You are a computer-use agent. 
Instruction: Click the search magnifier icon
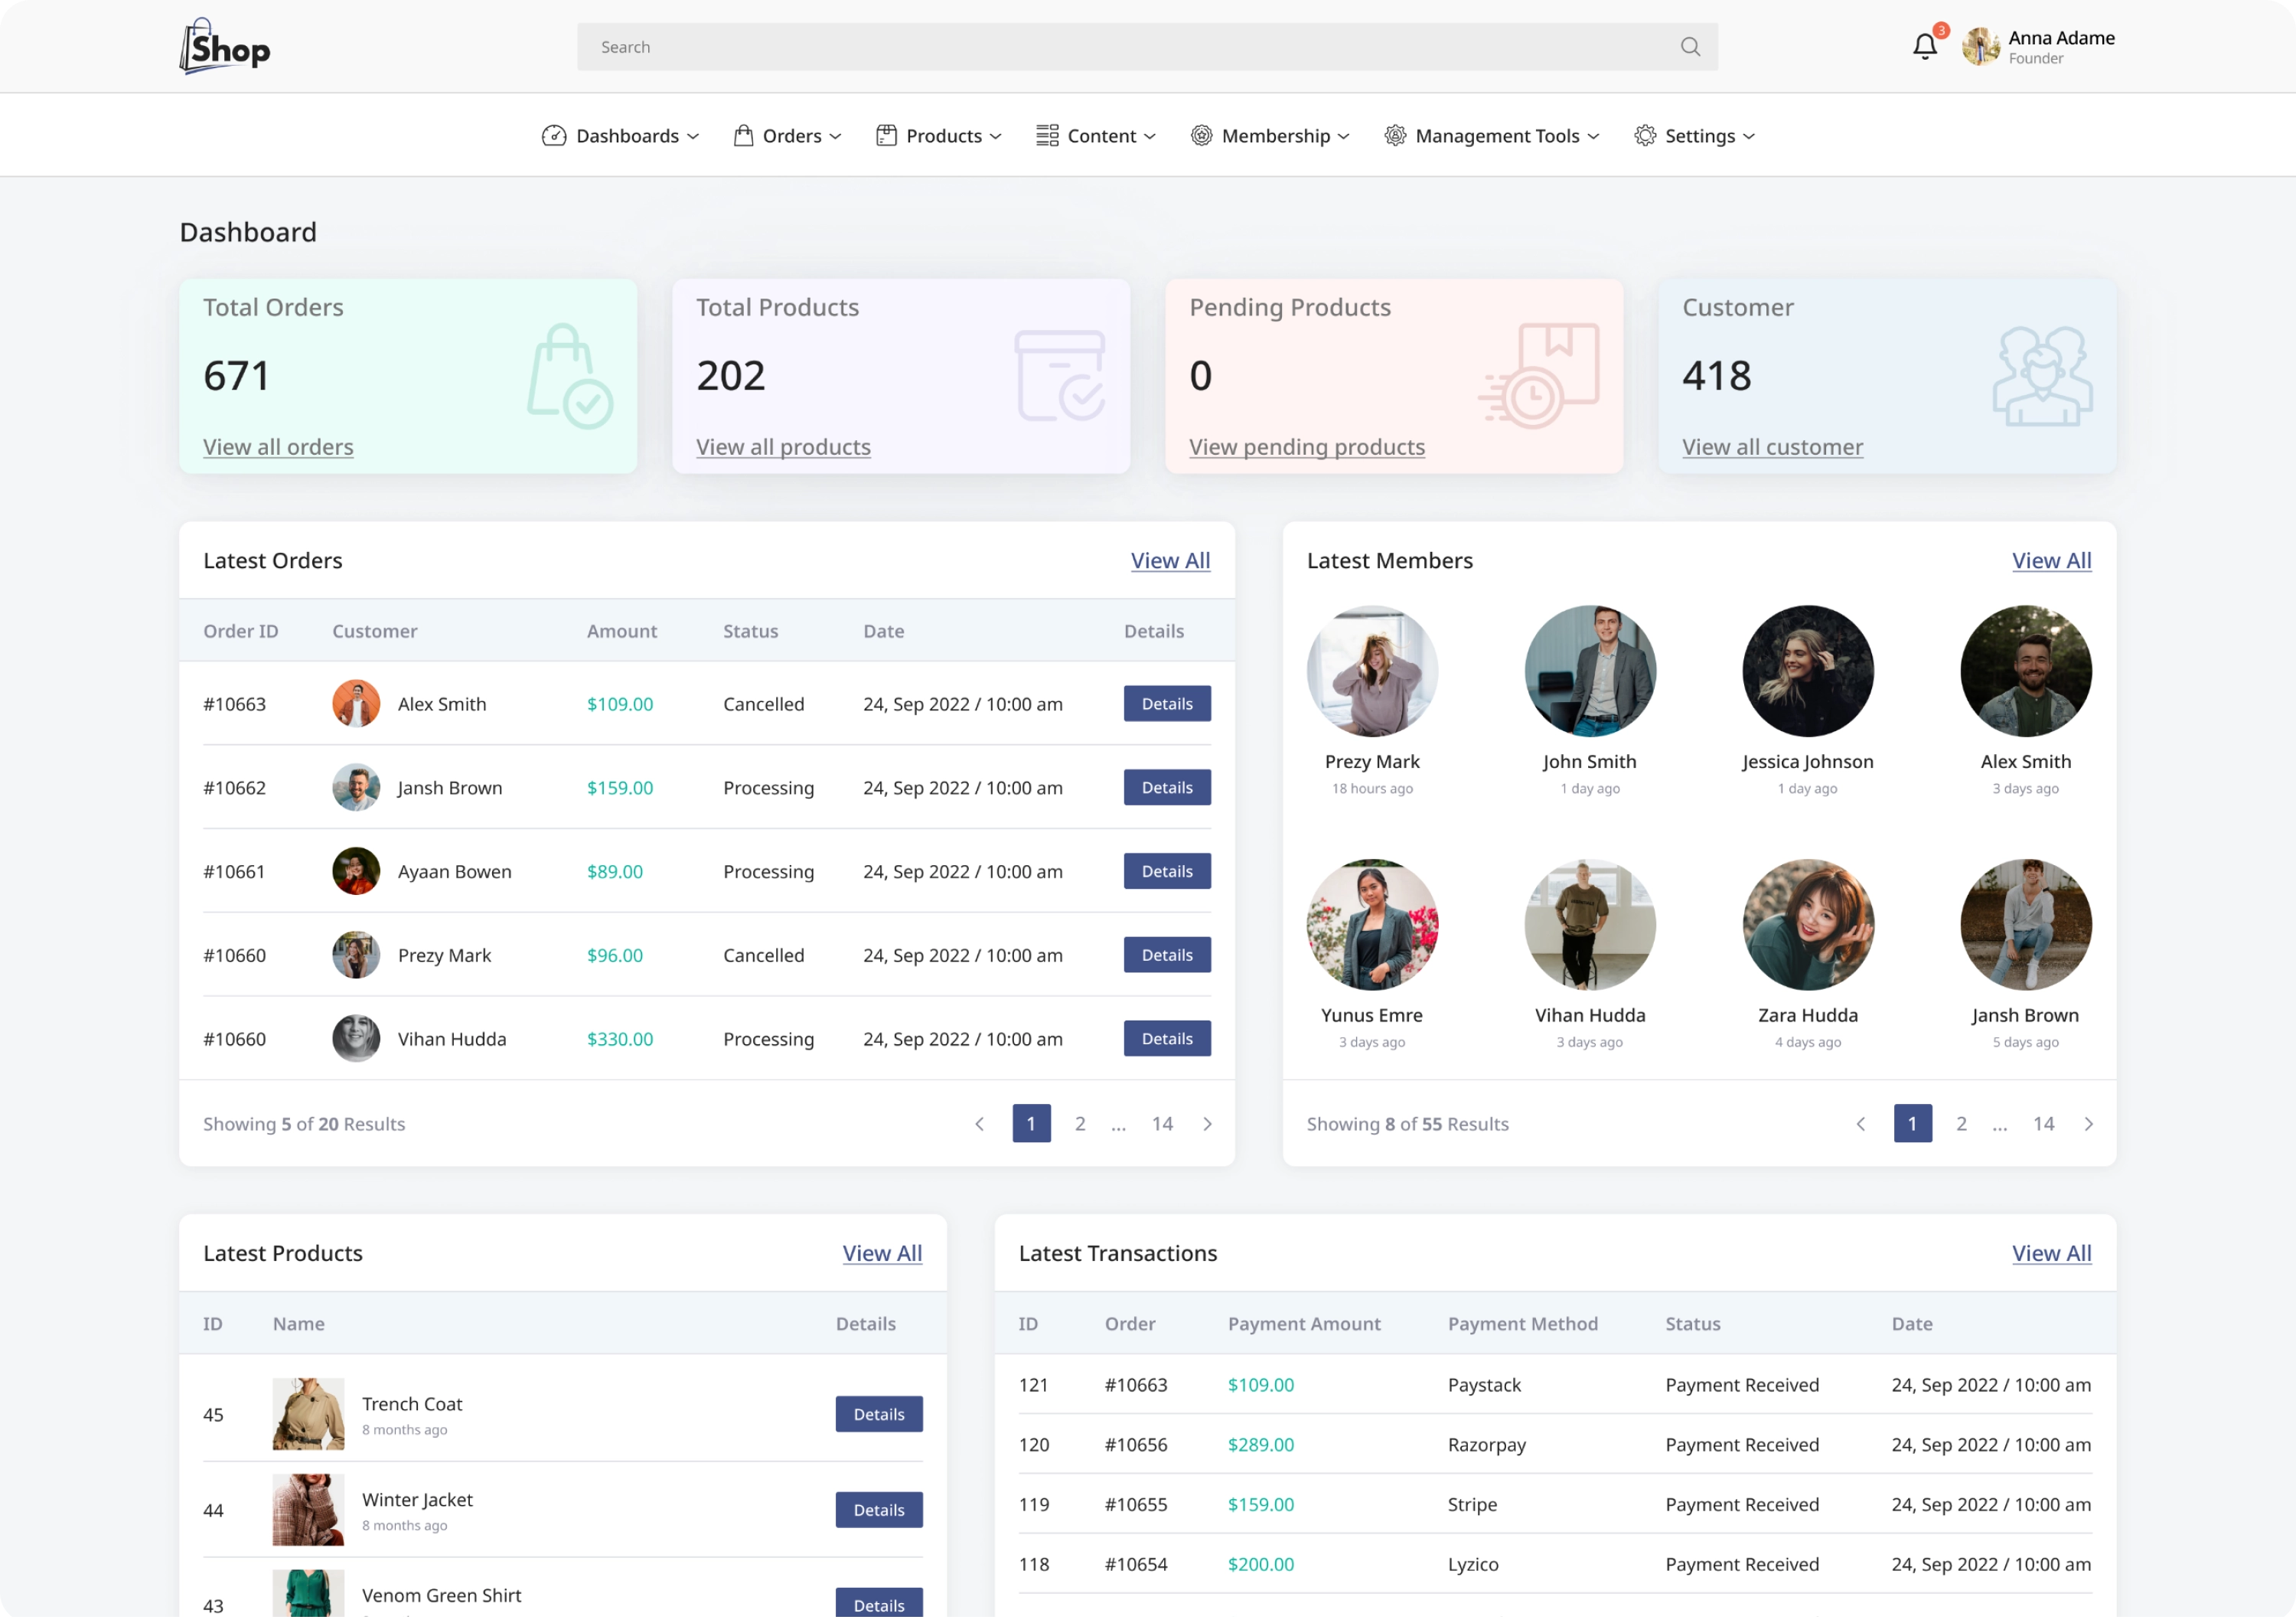point(1690,47)
